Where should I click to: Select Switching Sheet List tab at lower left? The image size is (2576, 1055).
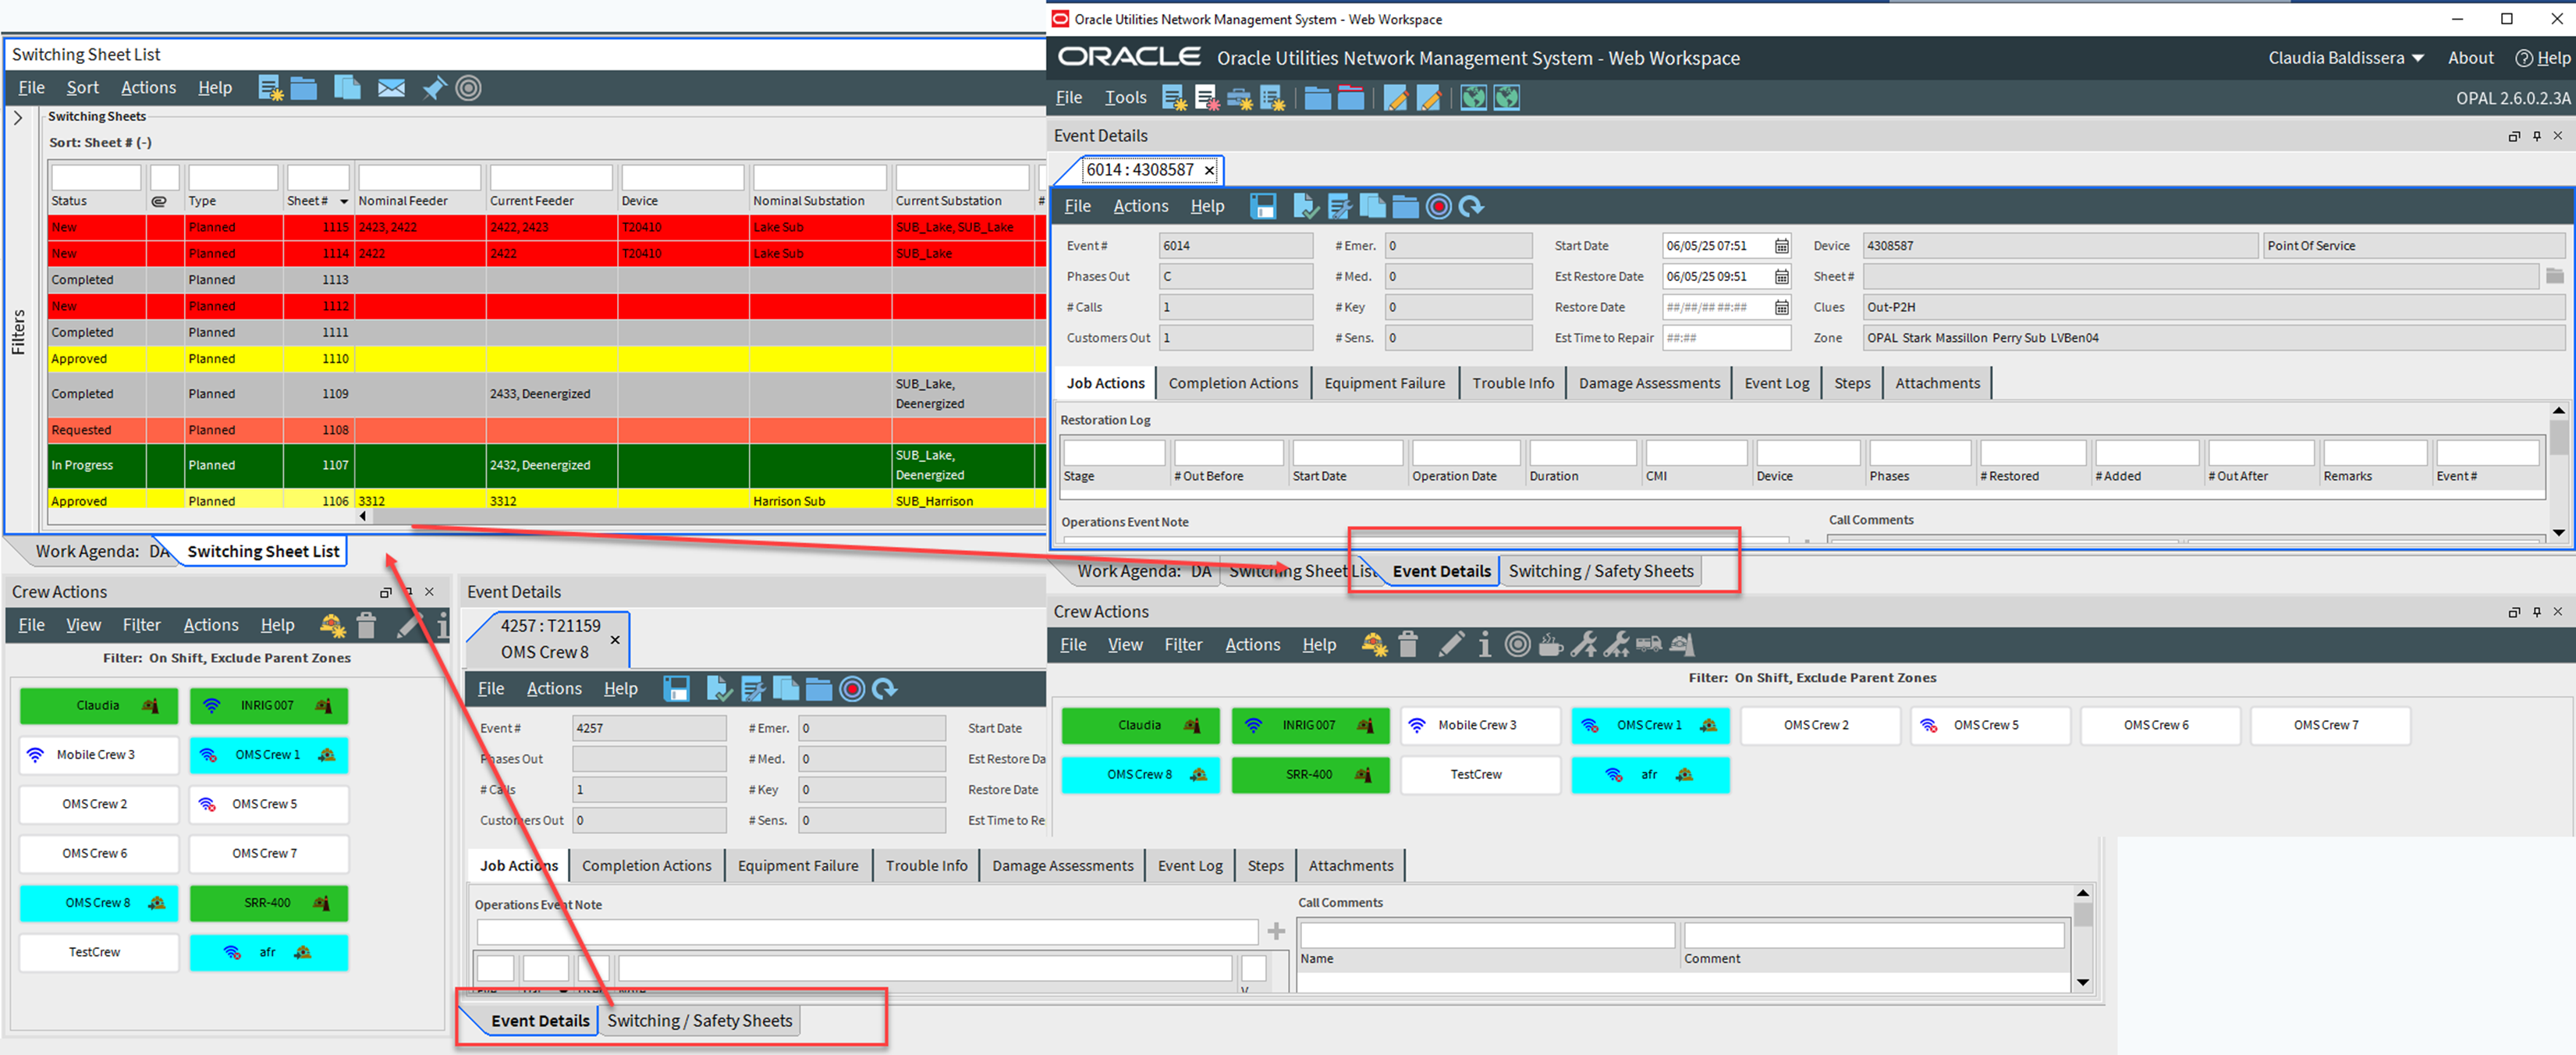pos(263,552)
